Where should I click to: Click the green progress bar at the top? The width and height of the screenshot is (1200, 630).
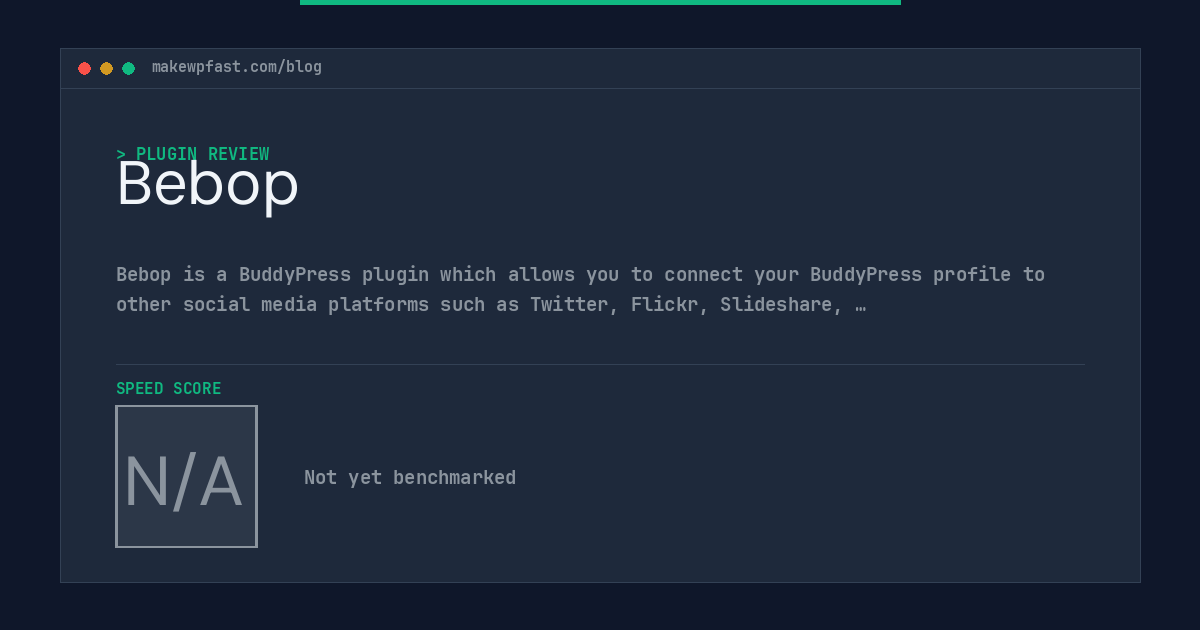[600, 2]
